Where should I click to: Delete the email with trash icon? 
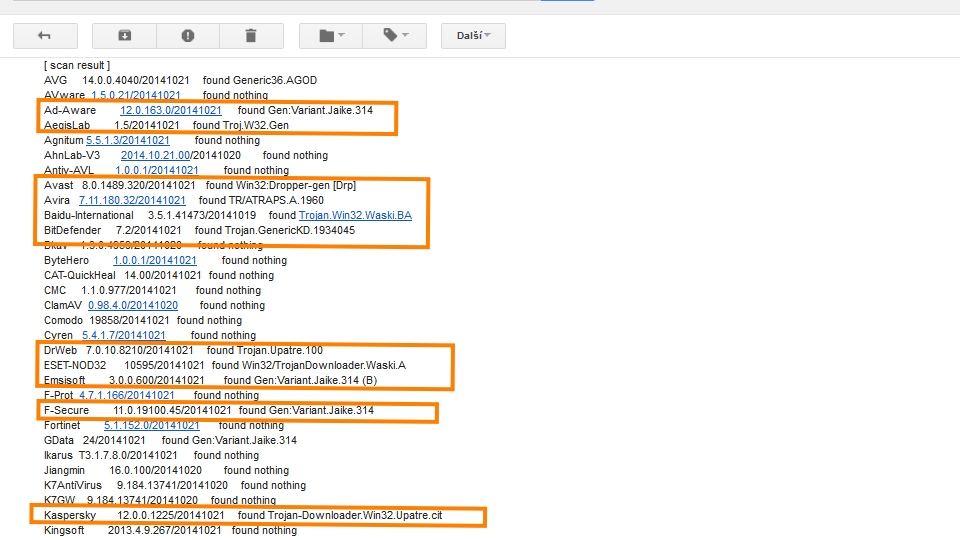coord(250,36)
